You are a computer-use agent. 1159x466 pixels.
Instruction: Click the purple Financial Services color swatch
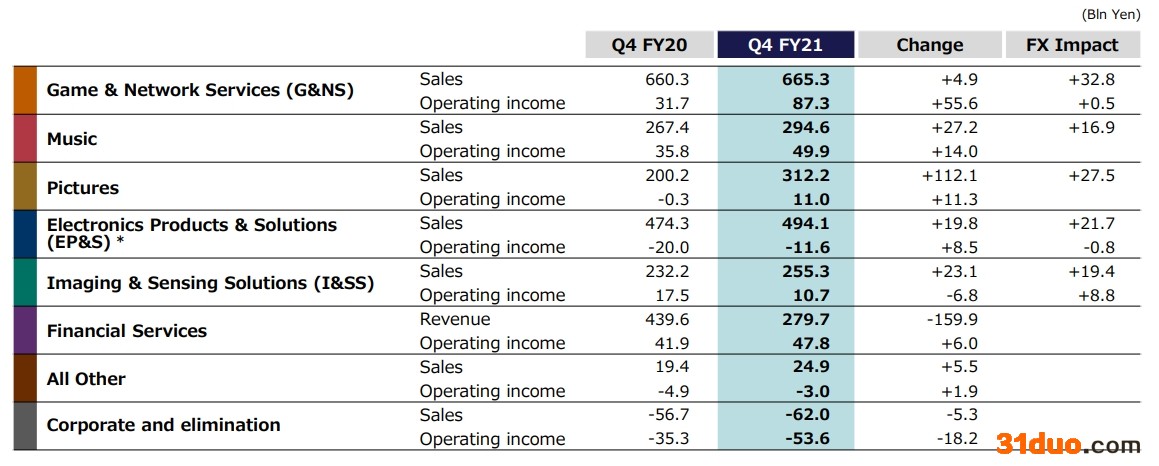coord(25,330)
